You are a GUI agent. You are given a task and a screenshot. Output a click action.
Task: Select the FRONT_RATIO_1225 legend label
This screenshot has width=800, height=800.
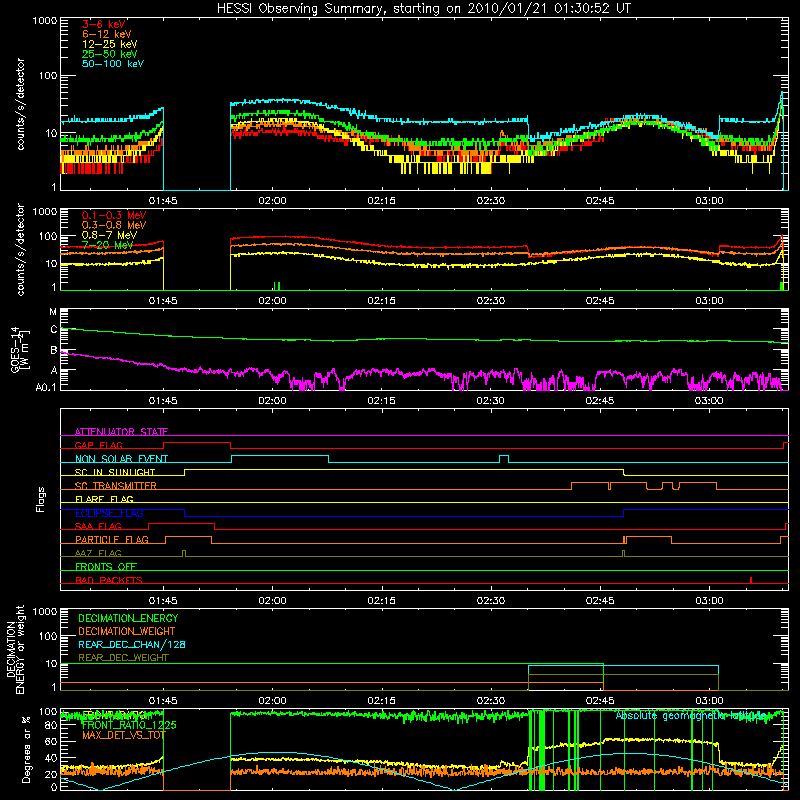pyautogui.click(x=129, y=725)
